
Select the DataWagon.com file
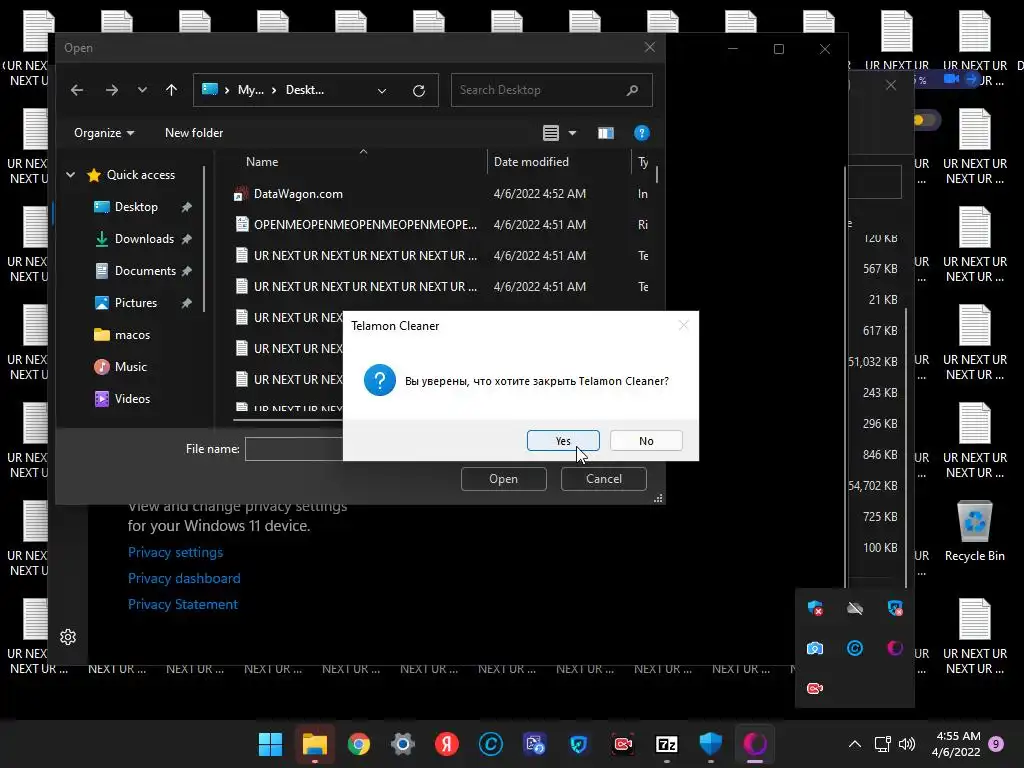click(x=298, y=194)
